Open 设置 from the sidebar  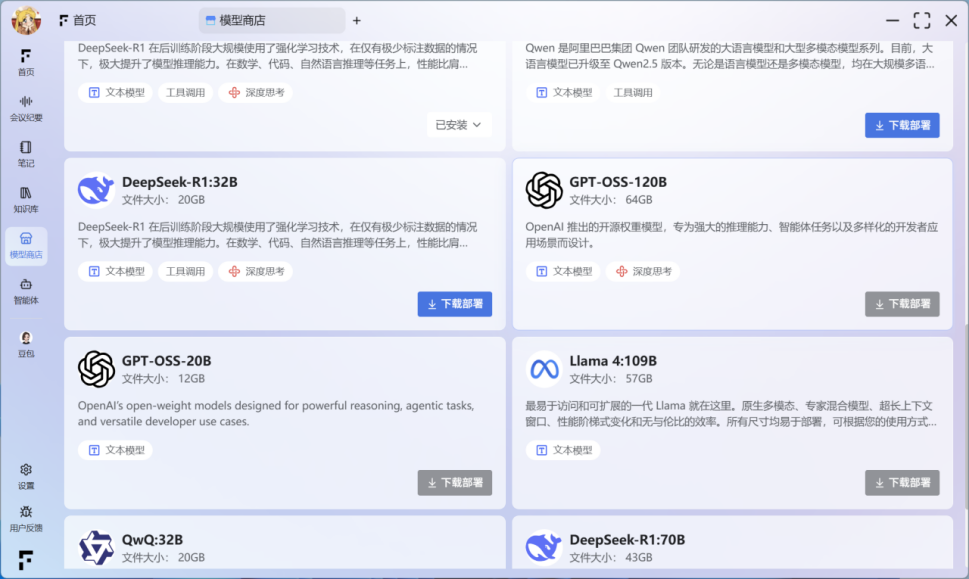coord(26,476)
